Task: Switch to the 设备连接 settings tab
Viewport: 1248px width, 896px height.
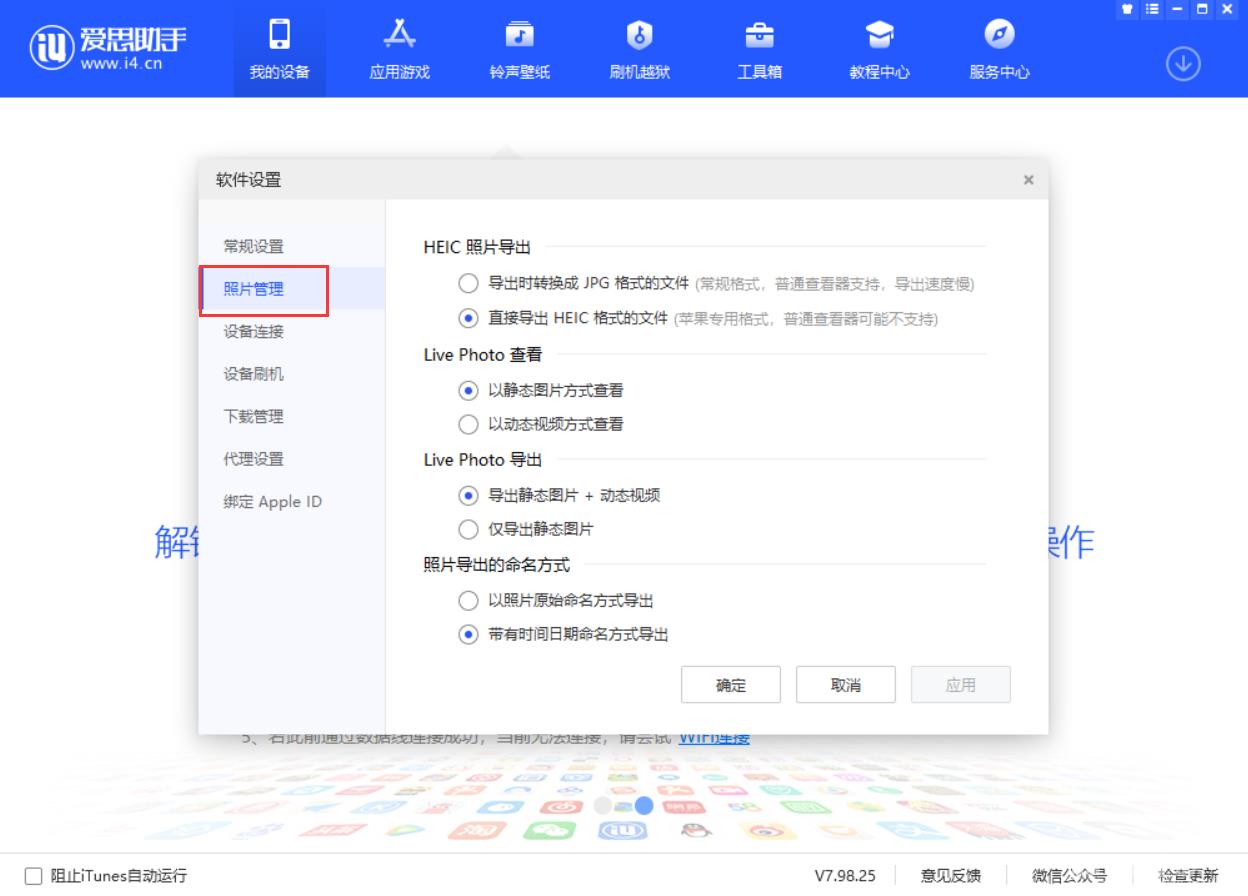Action: [x=253, y=331]
